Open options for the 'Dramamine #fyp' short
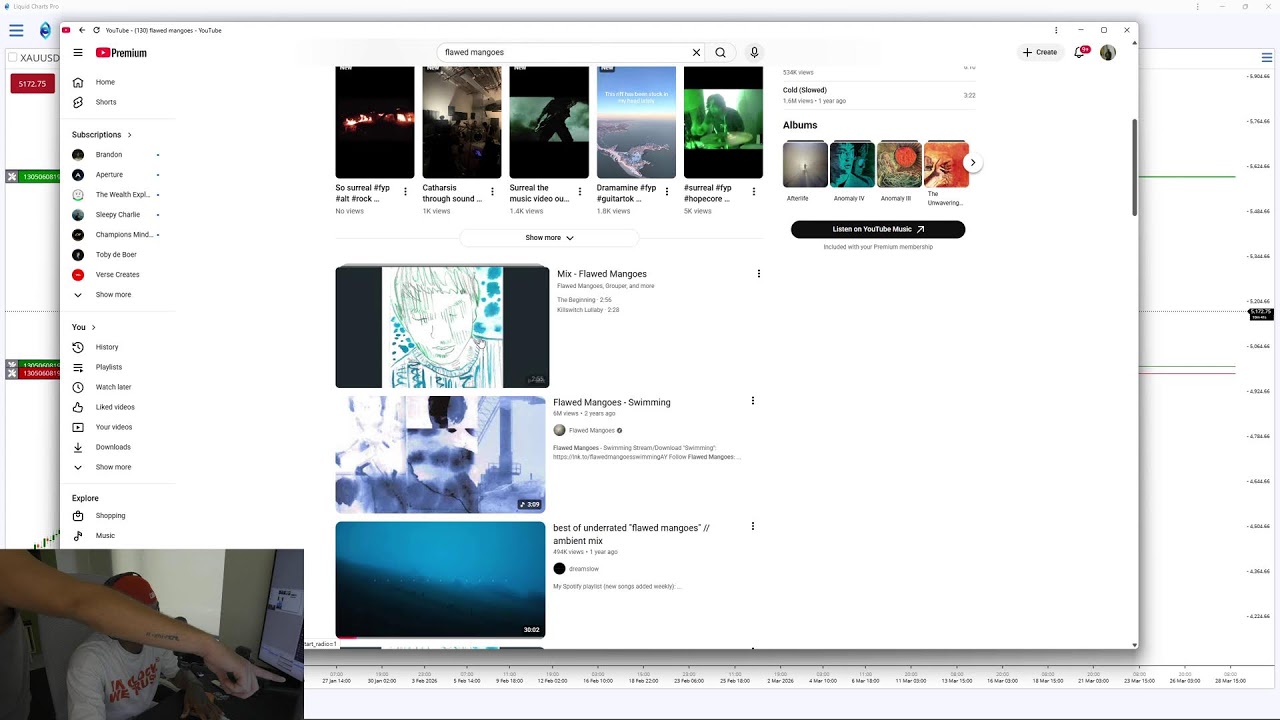Viewport: 1280px width, 720px height. (x=667, y=191)
